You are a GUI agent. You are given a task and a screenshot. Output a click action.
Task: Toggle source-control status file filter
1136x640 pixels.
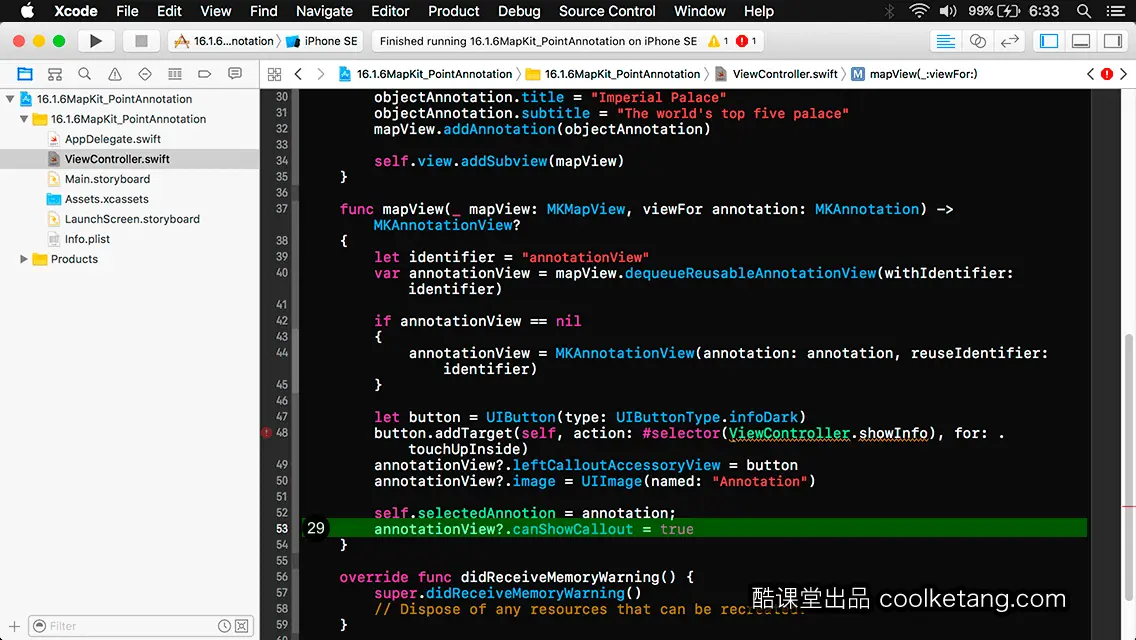click(x=242, y=626)
